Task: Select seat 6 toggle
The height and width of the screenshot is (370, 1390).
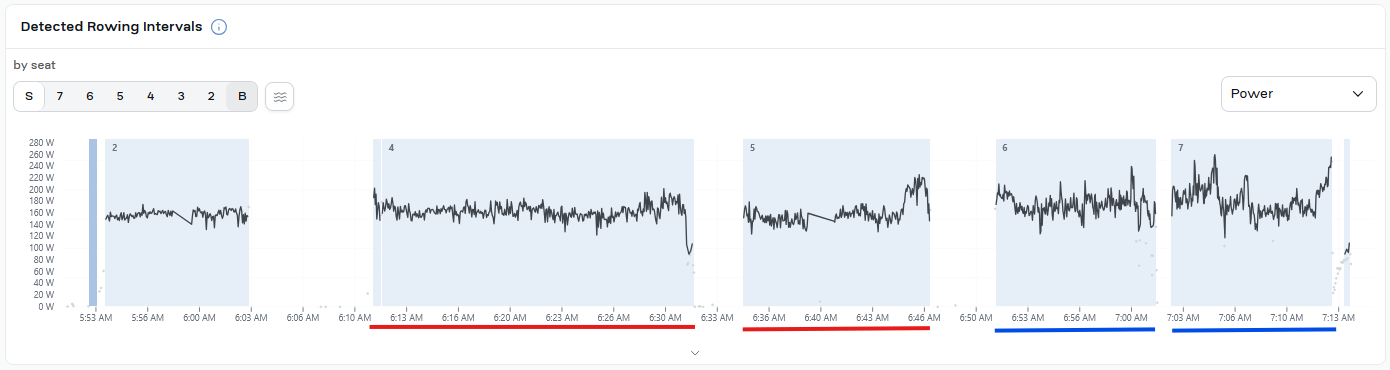Action: point(90,97)
